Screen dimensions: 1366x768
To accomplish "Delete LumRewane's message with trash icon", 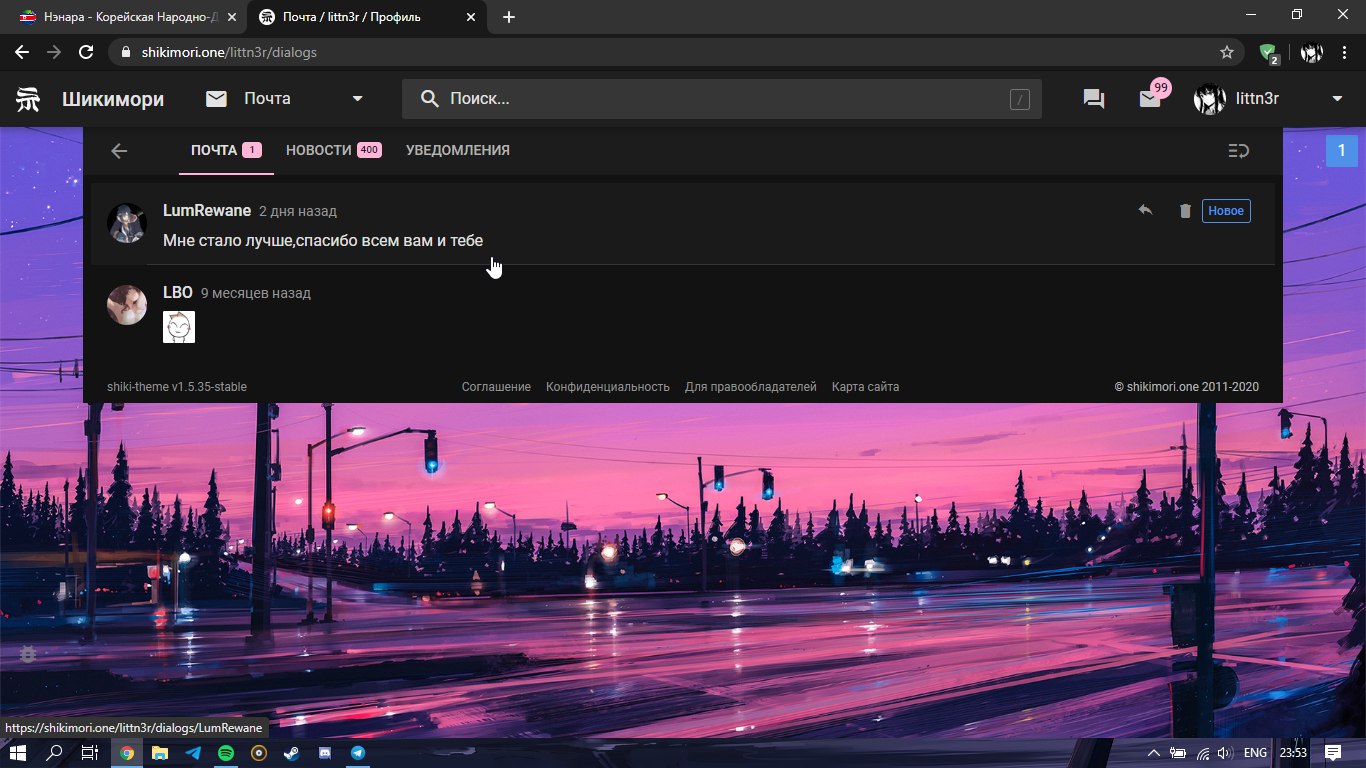I will pyautogui.click(x=1185, y=210).
